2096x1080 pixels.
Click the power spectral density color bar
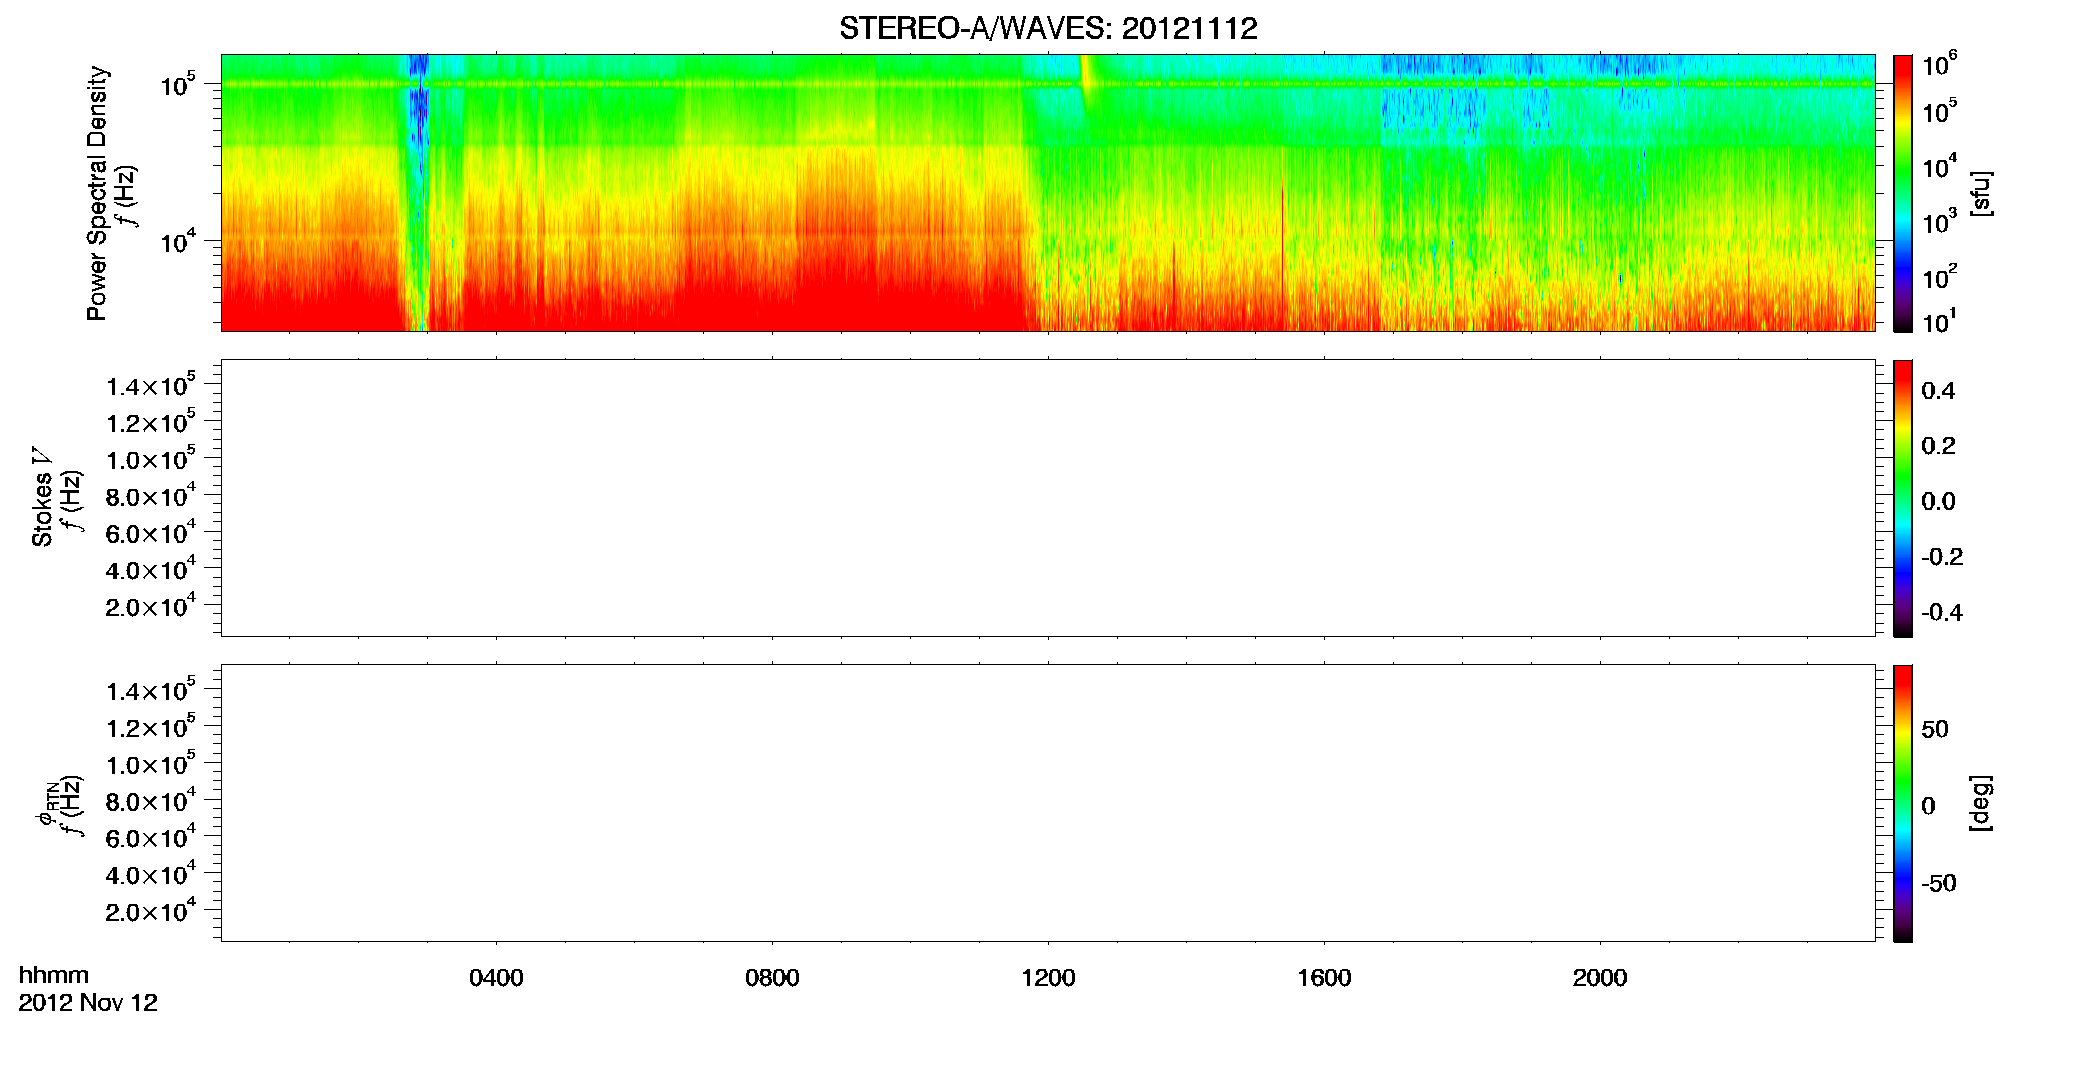point(1903,193)
